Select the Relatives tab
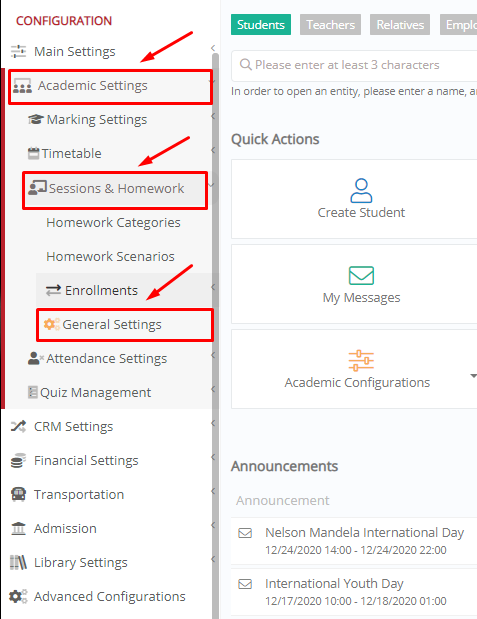 click(400, 24)
